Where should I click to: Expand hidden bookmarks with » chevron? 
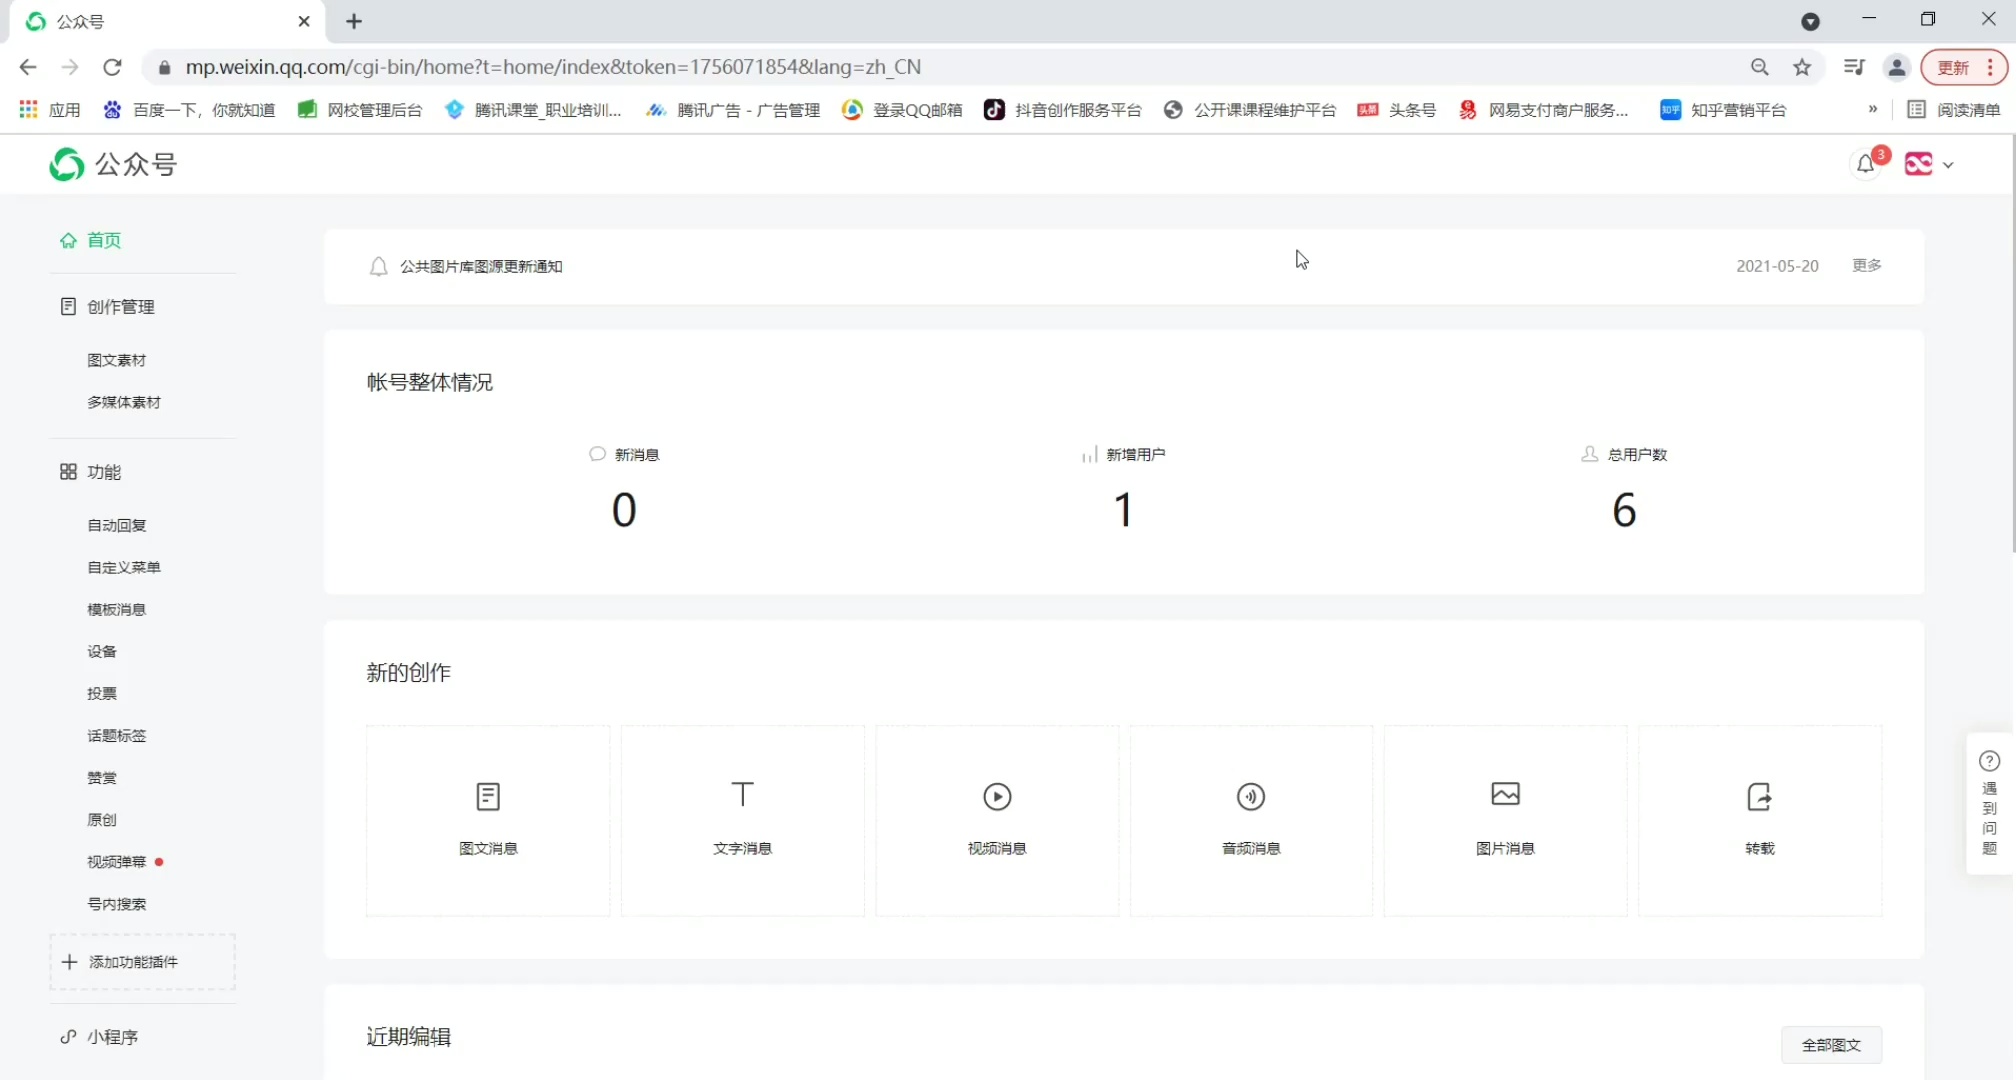point(1872,109)
